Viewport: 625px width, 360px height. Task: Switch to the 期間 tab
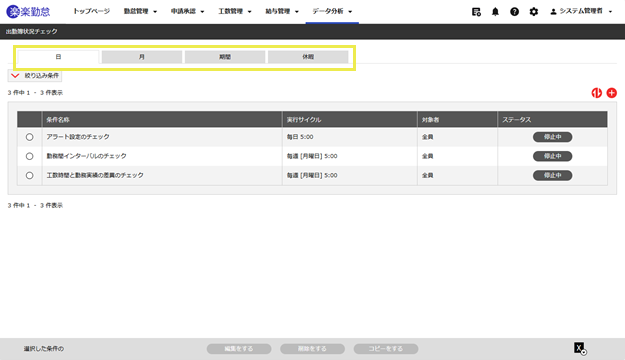click(225, 57)
